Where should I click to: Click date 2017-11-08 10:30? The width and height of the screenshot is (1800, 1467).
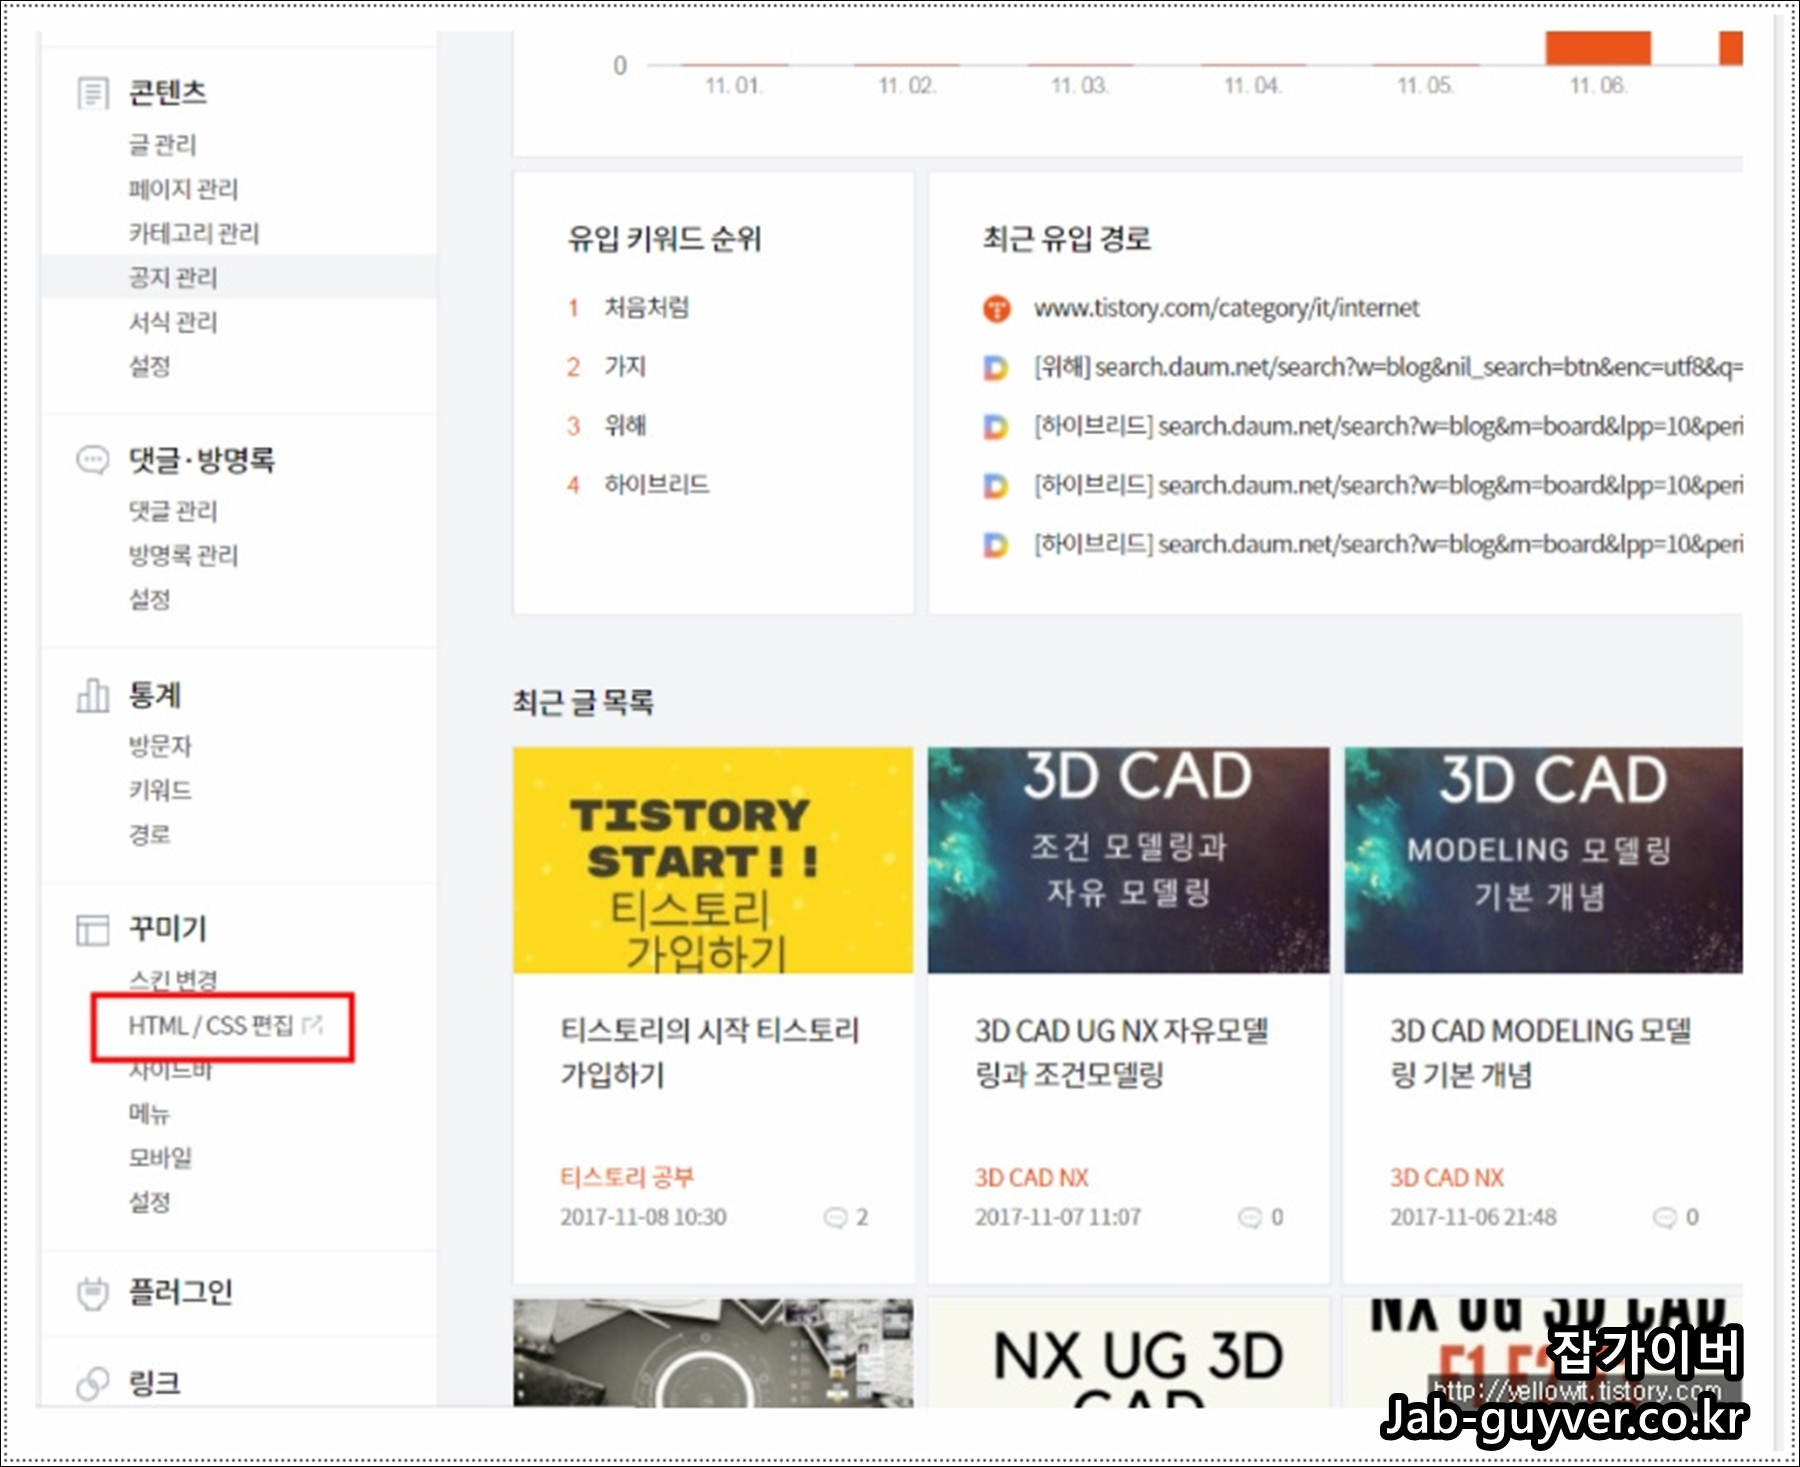point(643,1217)
